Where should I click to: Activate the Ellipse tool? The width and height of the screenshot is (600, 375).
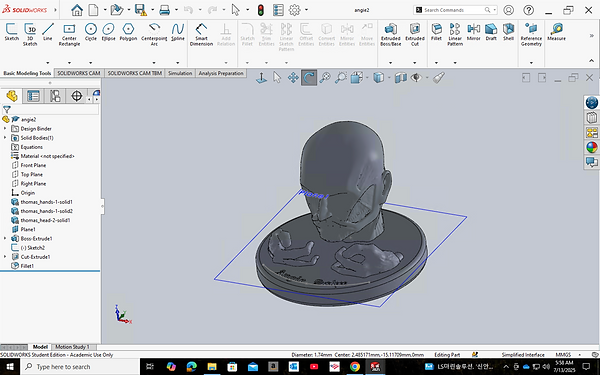109,32
